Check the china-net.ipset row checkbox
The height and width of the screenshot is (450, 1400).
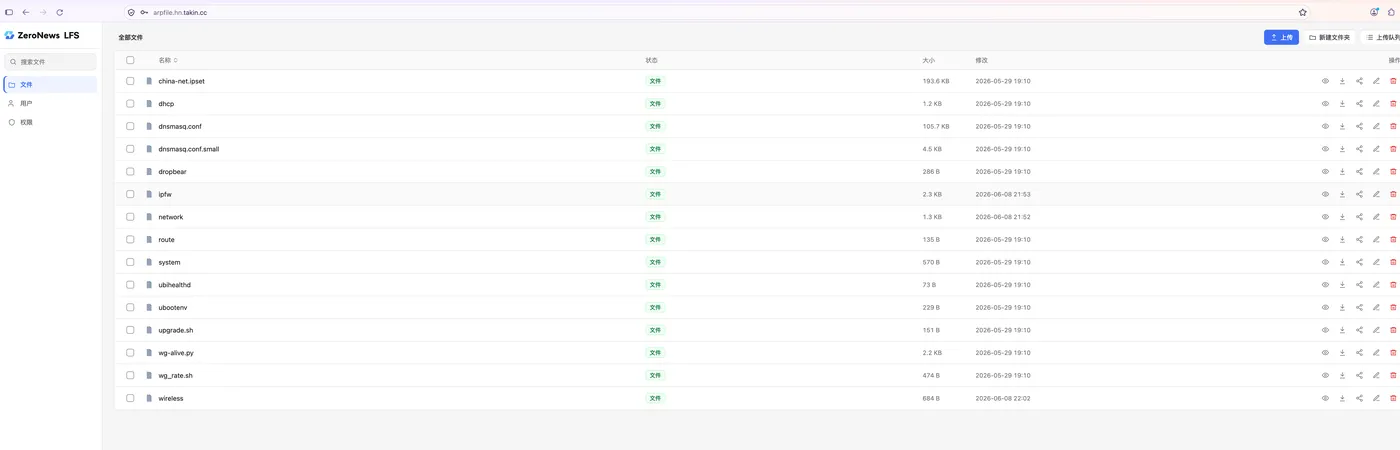[x=130, y=81]
